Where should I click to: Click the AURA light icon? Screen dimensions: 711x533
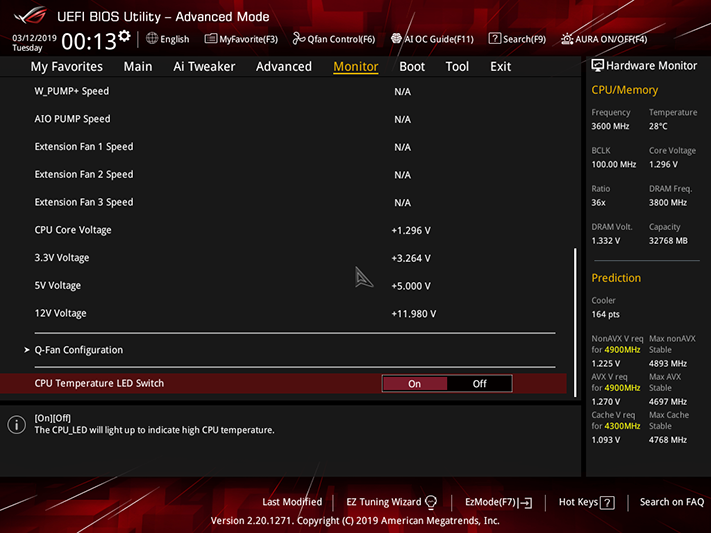pyautogui.click(x=567, y=39)
